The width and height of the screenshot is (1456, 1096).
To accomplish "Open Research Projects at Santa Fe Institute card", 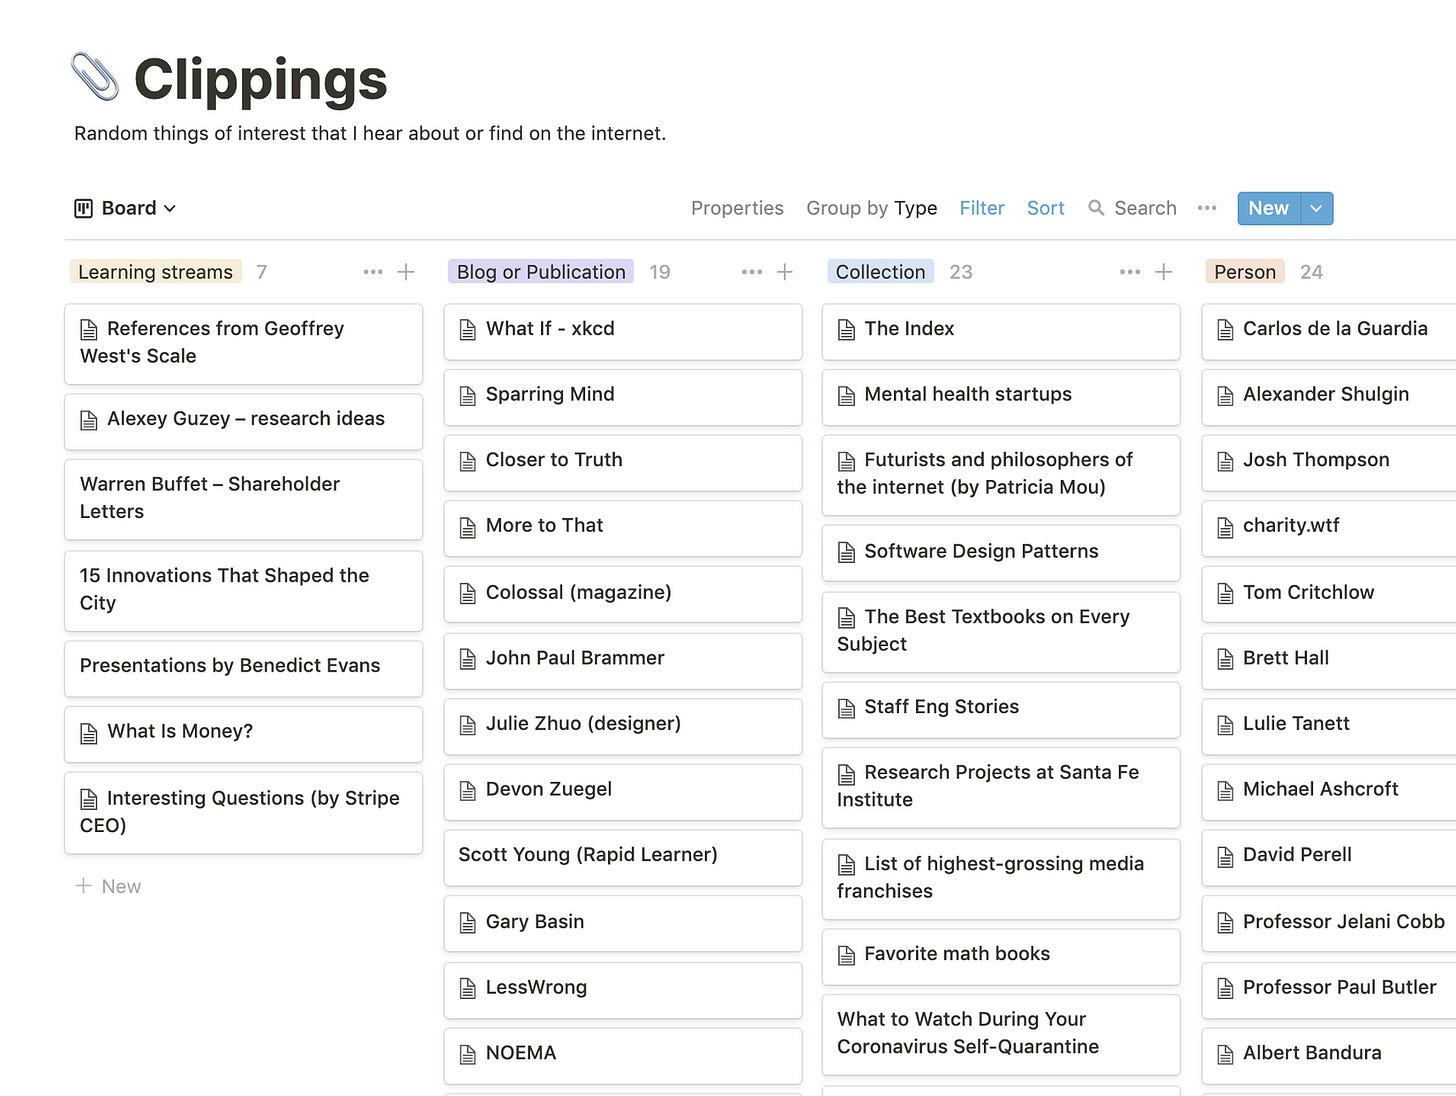I will [x=1001, y=787].
